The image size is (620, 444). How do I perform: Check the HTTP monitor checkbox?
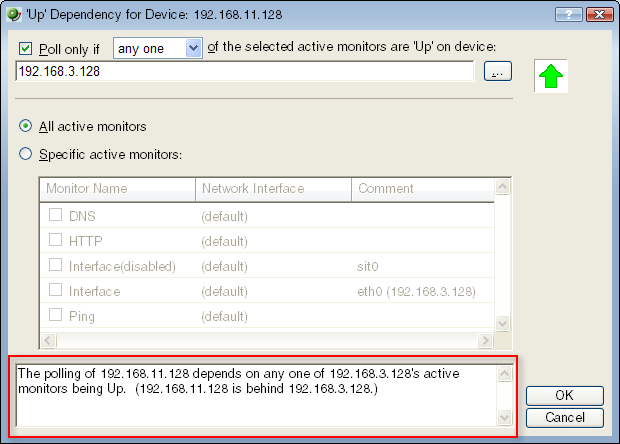(x=55, y=241)
